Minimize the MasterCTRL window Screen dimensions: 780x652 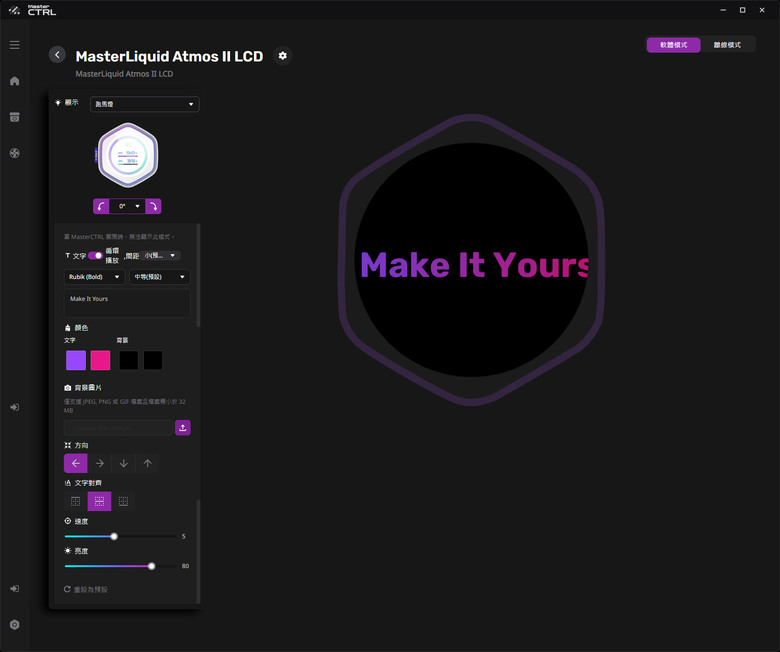point(723,10)
